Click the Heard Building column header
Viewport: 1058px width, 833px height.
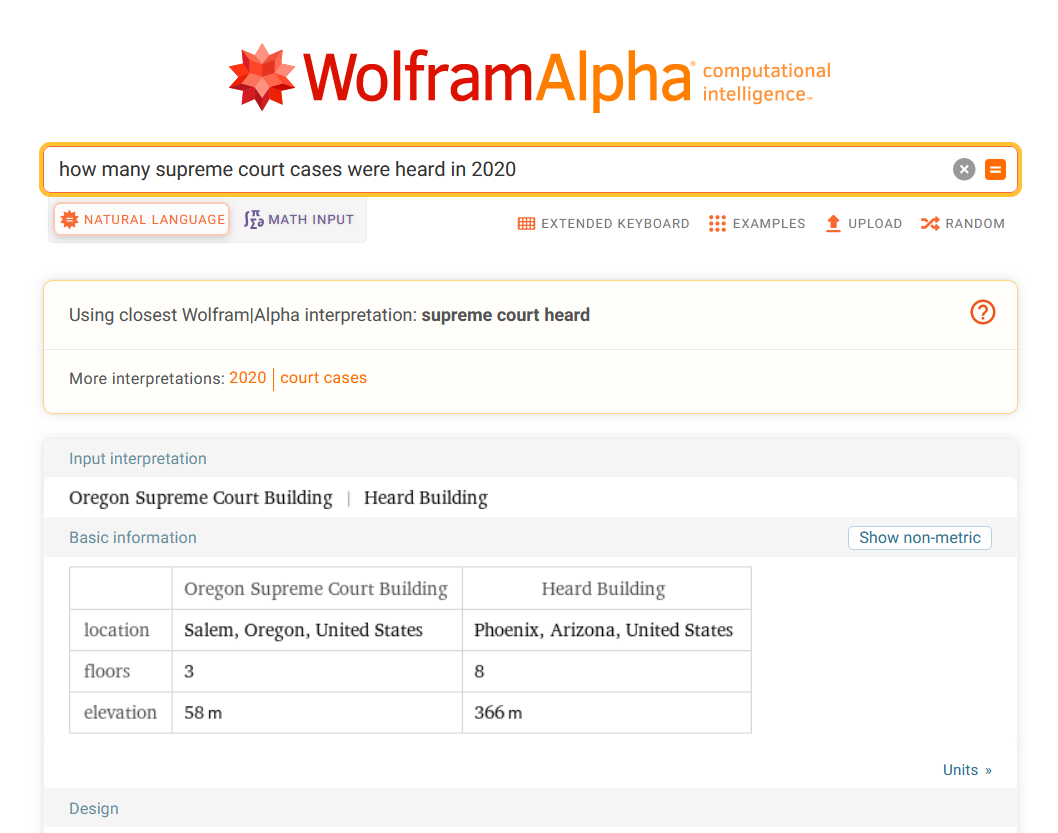(604, 589)
